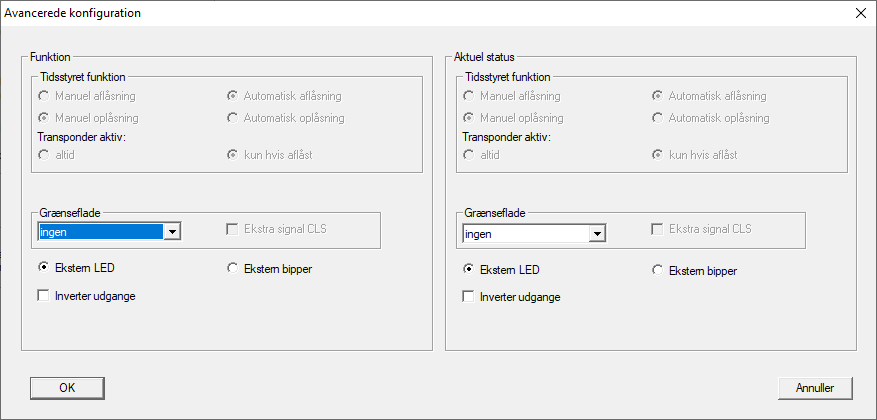The height and width of the screenshot is (420, 877).
Task: Select Ekstern LED under Aktuel status
Action: pos(470,269)
